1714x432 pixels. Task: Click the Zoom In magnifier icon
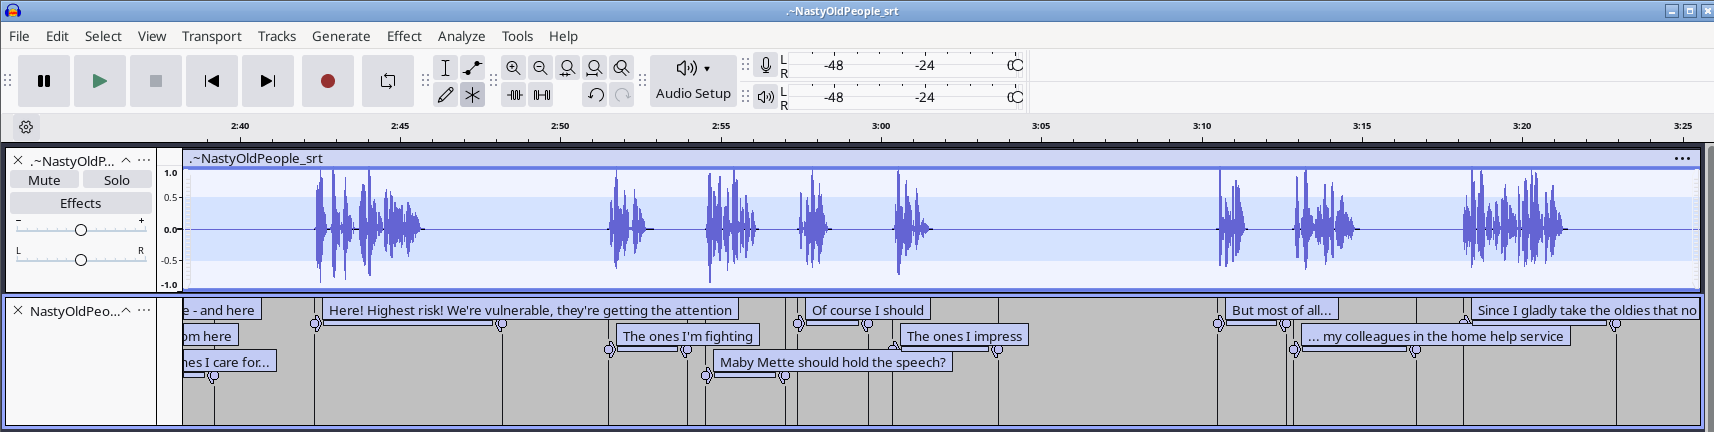(x=513, y=67)
